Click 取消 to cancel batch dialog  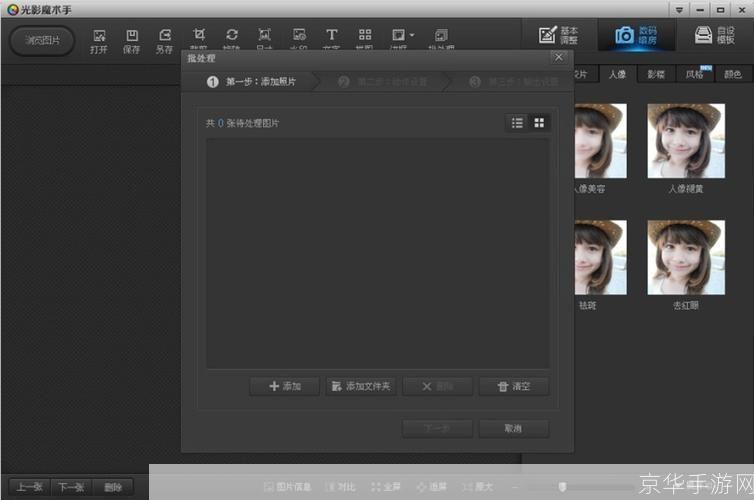(514, 428)
